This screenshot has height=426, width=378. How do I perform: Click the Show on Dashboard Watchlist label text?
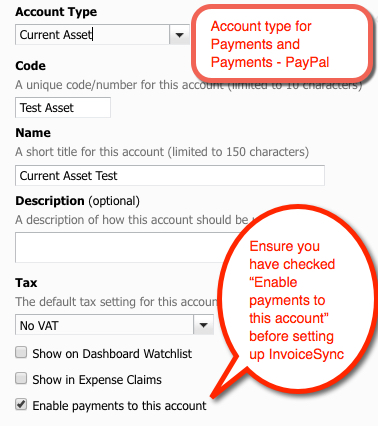tap(112, 354)
